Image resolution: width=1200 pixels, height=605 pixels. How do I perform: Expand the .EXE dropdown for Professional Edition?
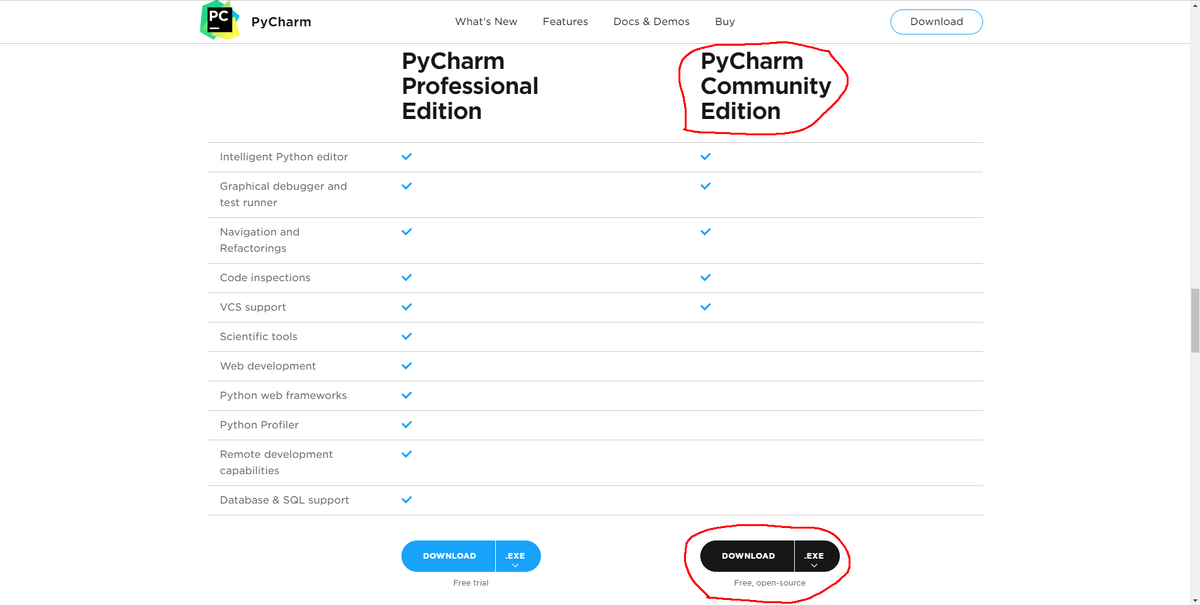pyautogui.click(x=516, y=557)
